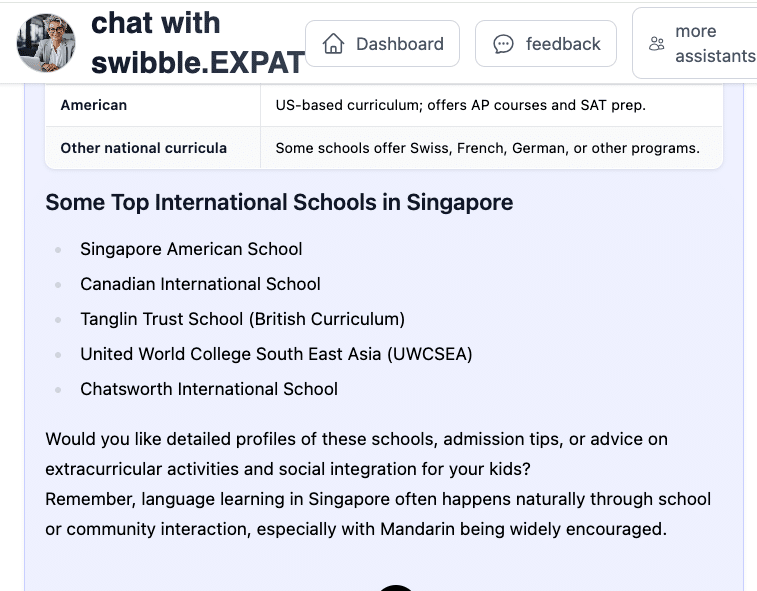Click United World College South East Asia
Viewport: 757px width, 591px height.
click(276, 354)
